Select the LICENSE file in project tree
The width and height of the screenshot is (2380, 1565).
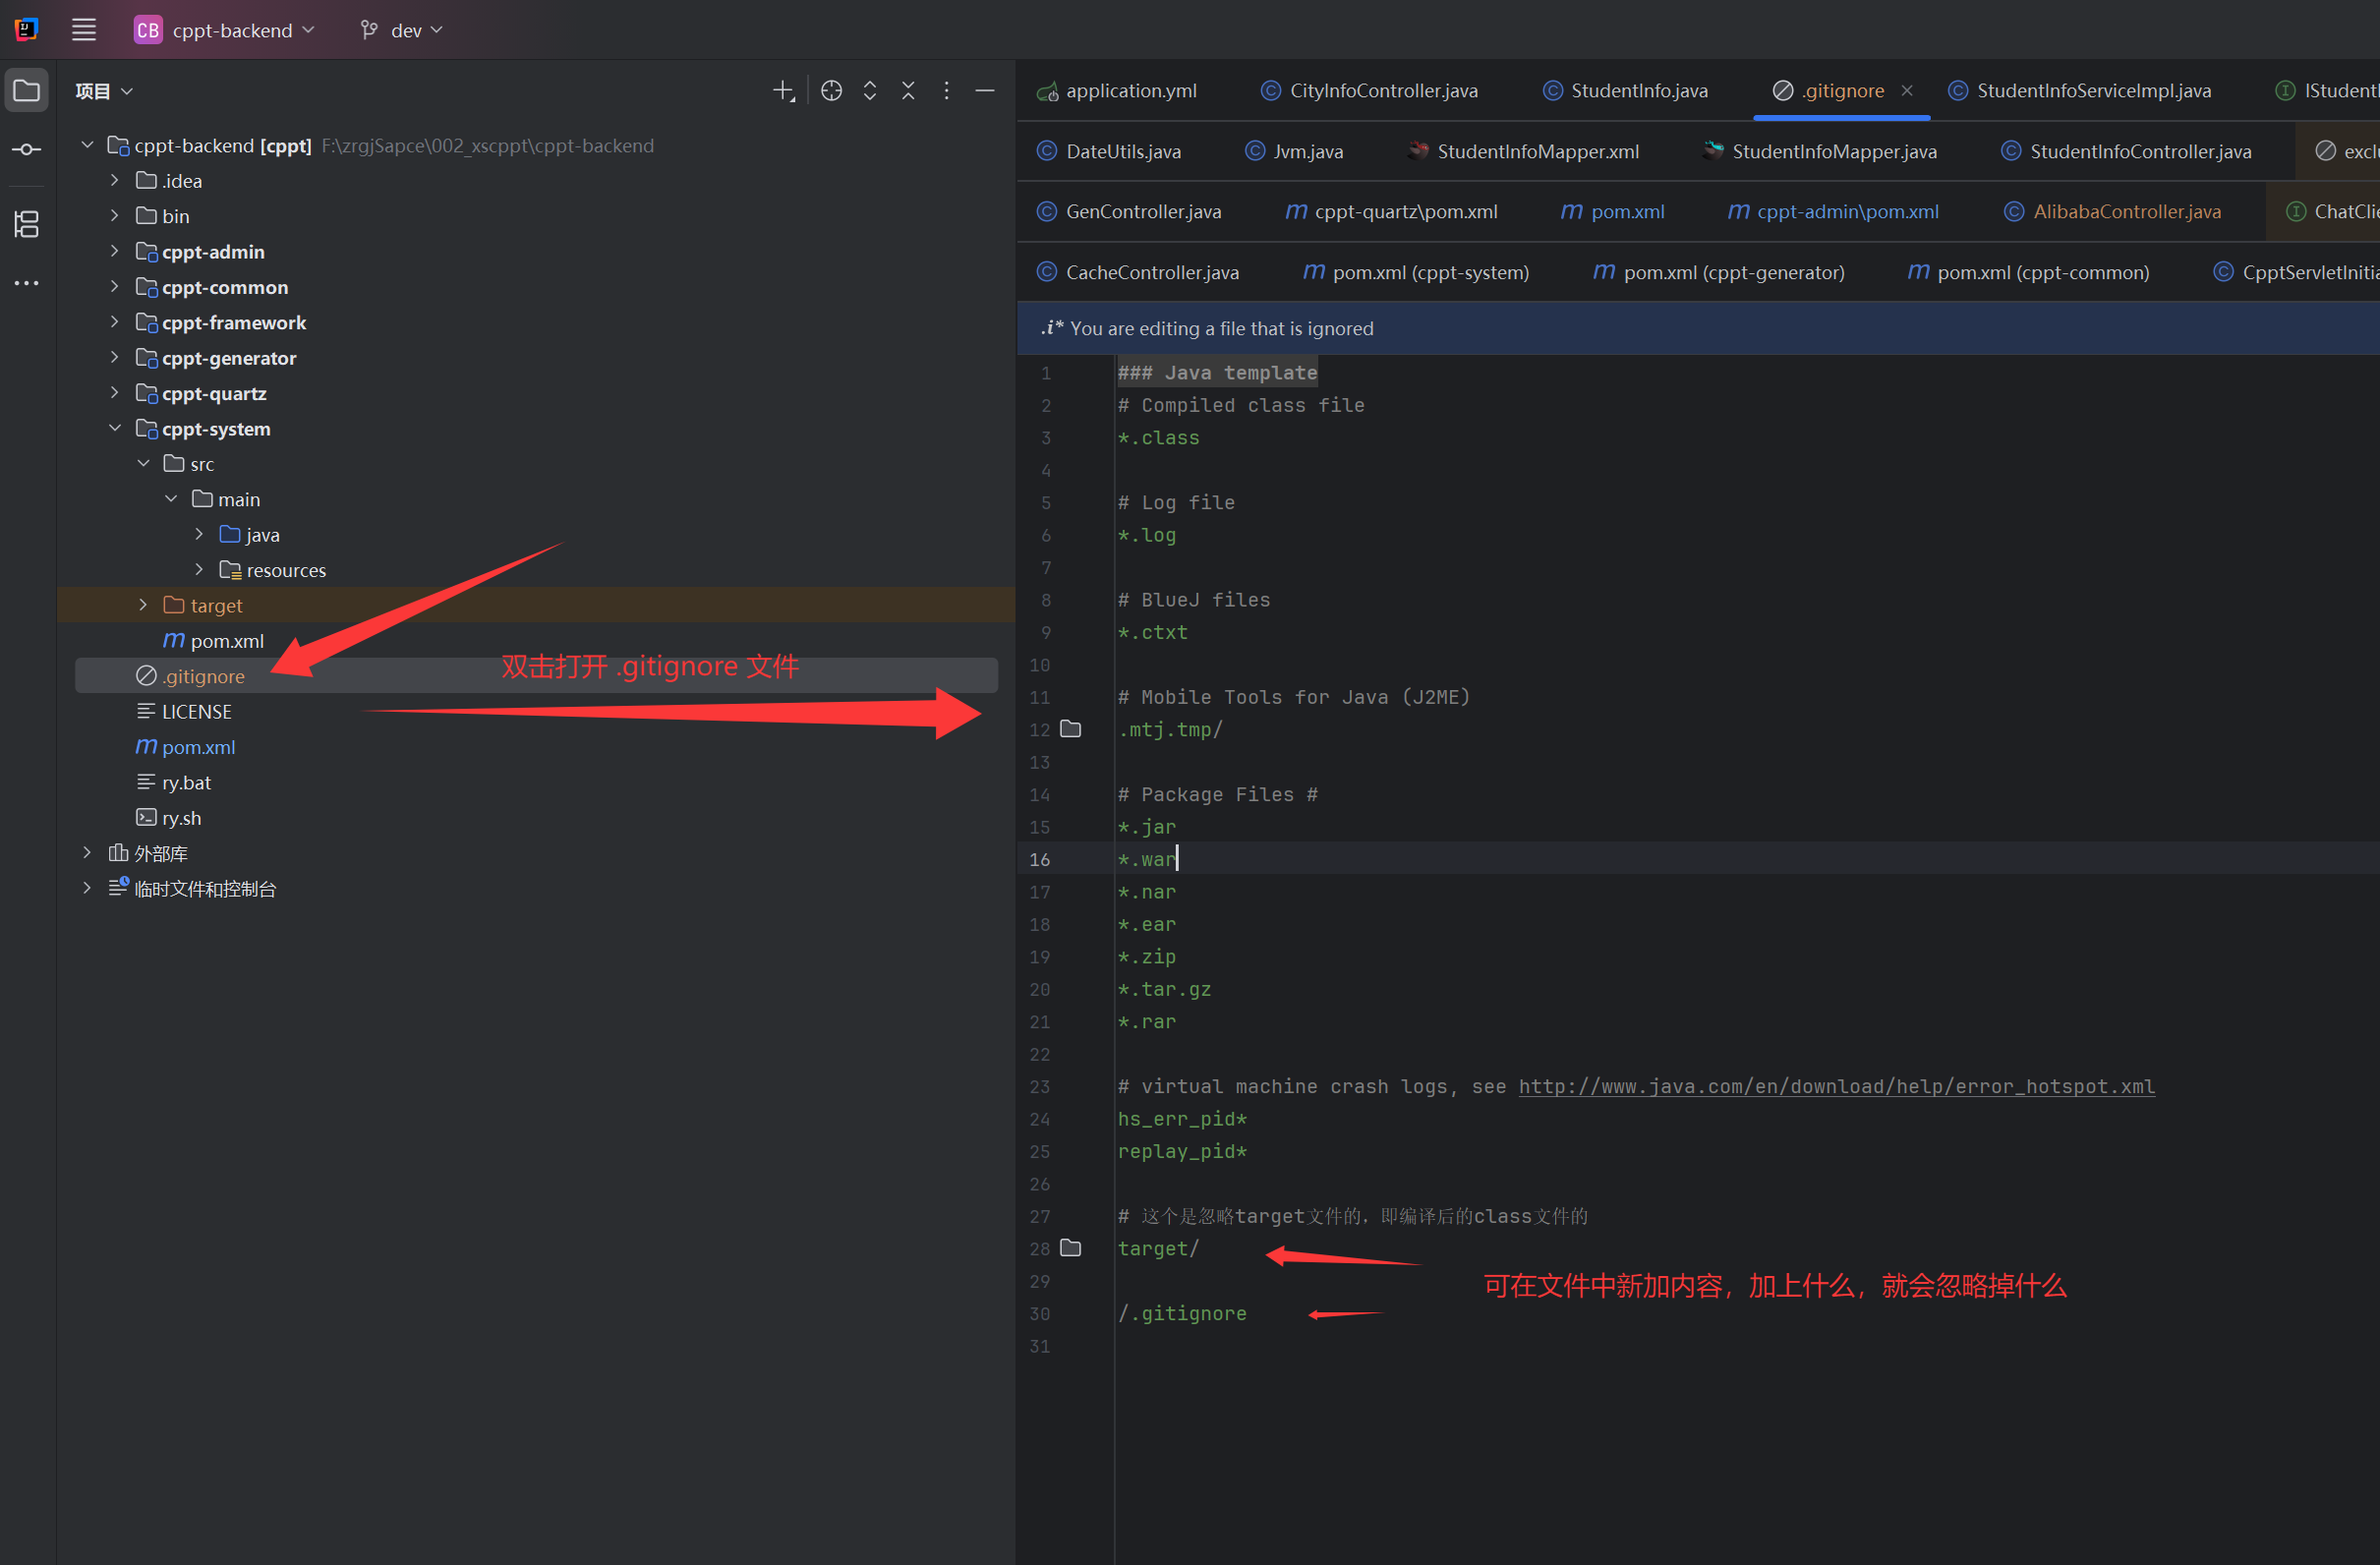(x=197, y=711)
